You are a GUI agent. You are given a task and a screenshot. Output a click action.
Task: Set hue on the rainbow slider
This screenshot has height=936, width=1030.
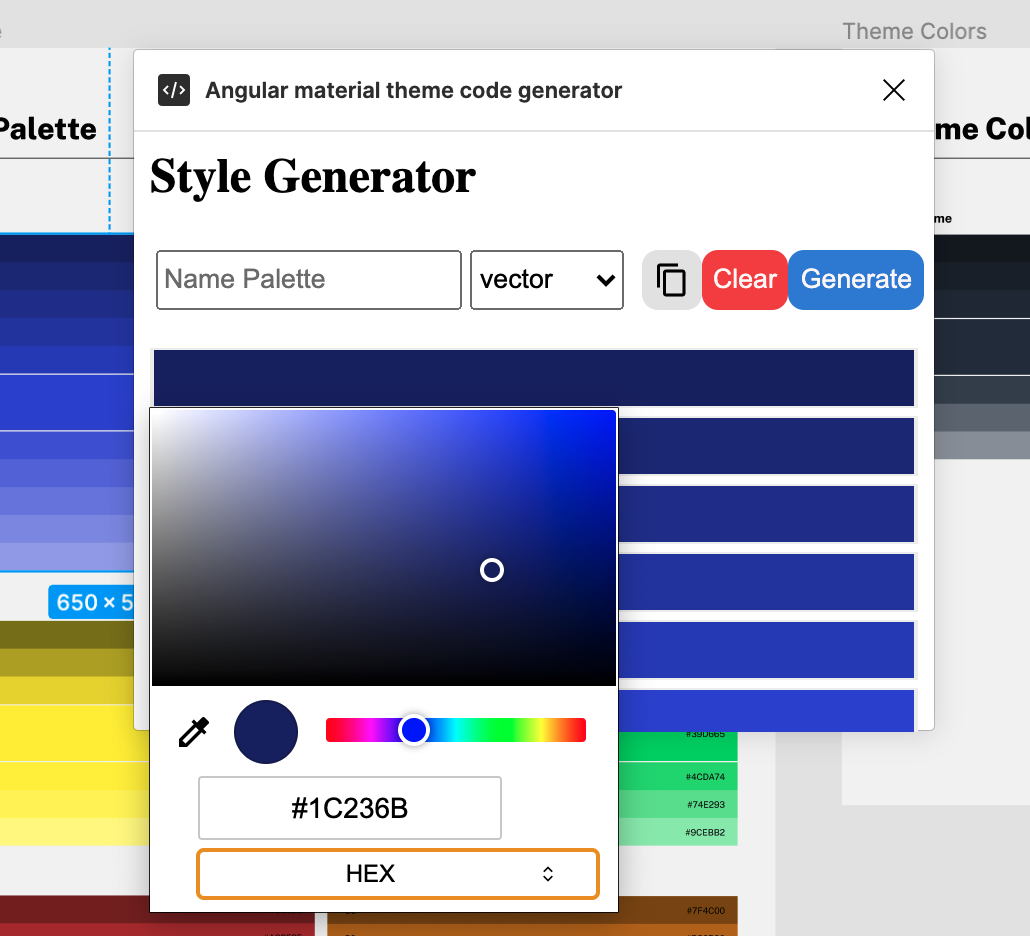(415, 730)
